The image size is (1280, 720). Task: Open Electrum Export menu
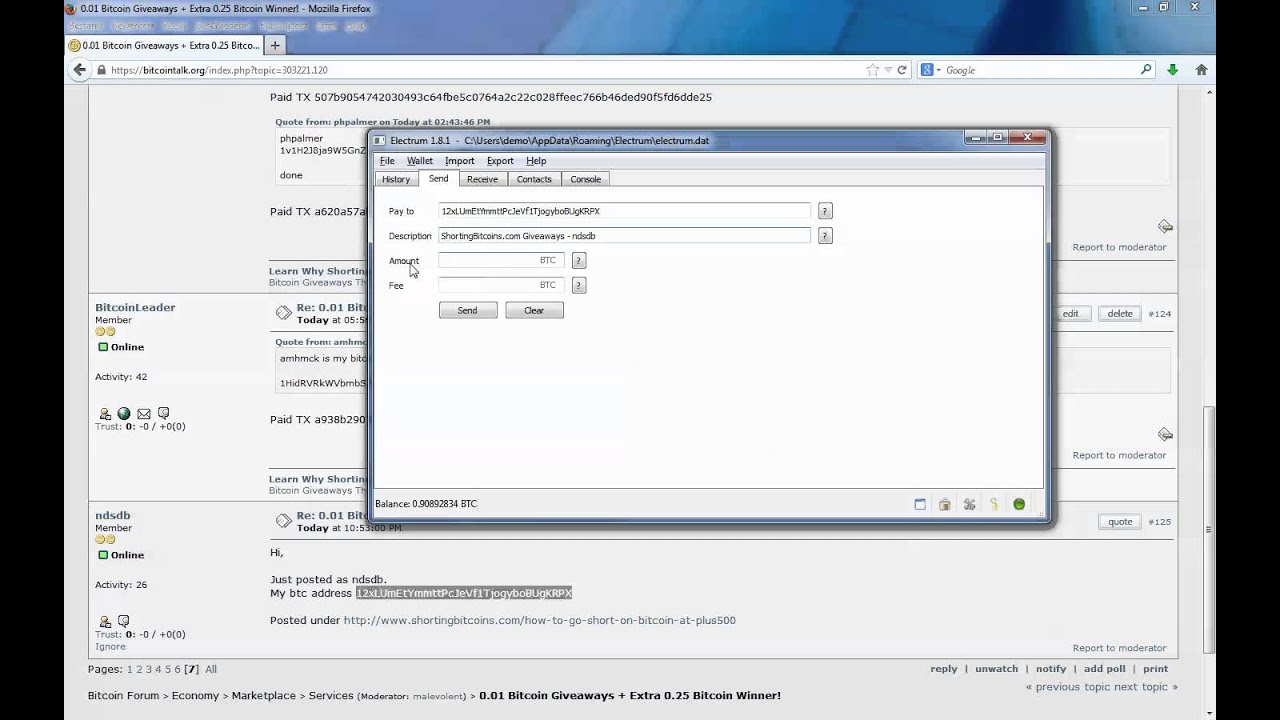tap(500, 161)
